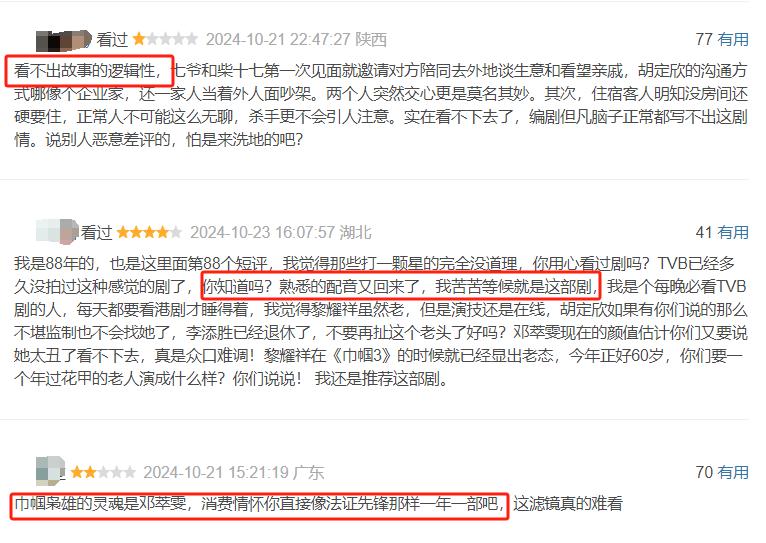Click the two-star rating of Guangdong review
The image size is (766, 543).
[103, 472]
